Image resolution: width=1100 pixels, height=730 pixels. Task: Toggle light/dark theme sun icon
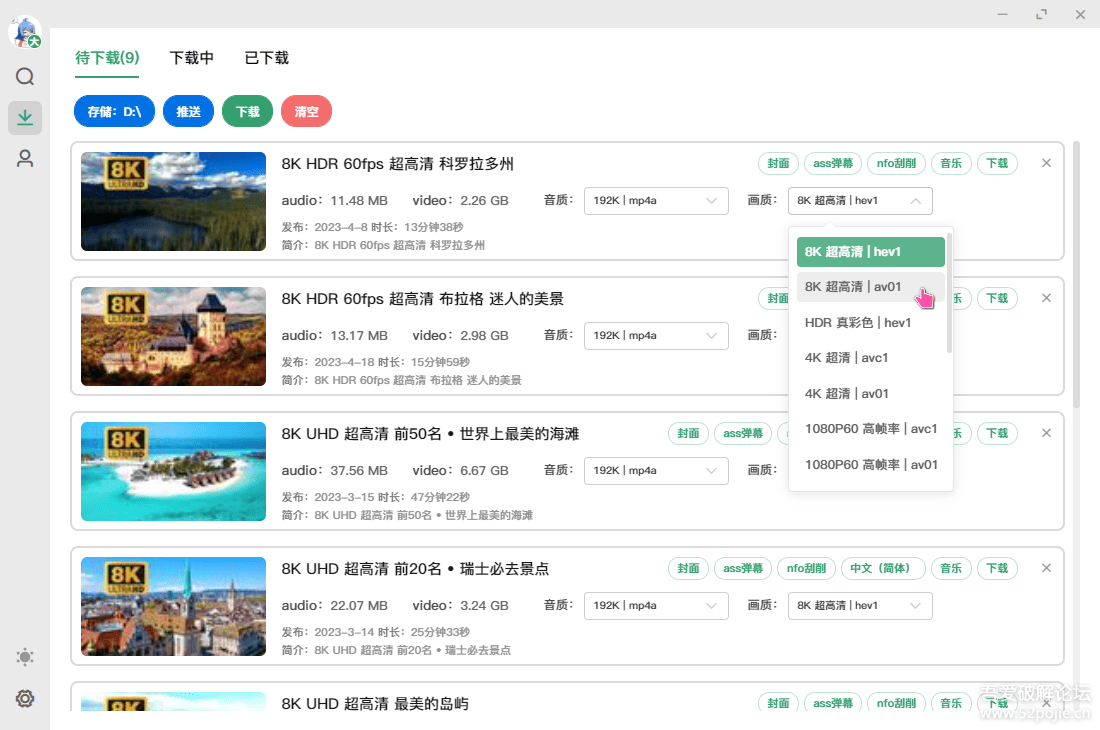(x=25, y=657)
